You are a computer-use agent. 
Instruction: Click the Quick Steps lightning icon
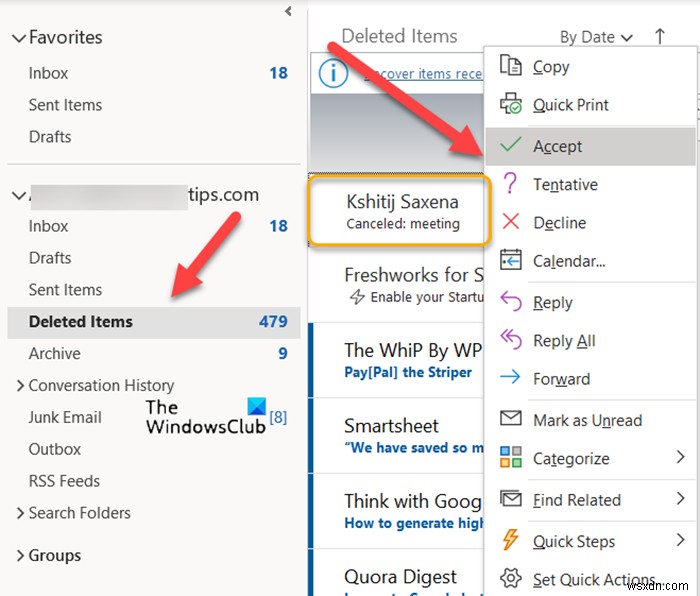point(510,540)
